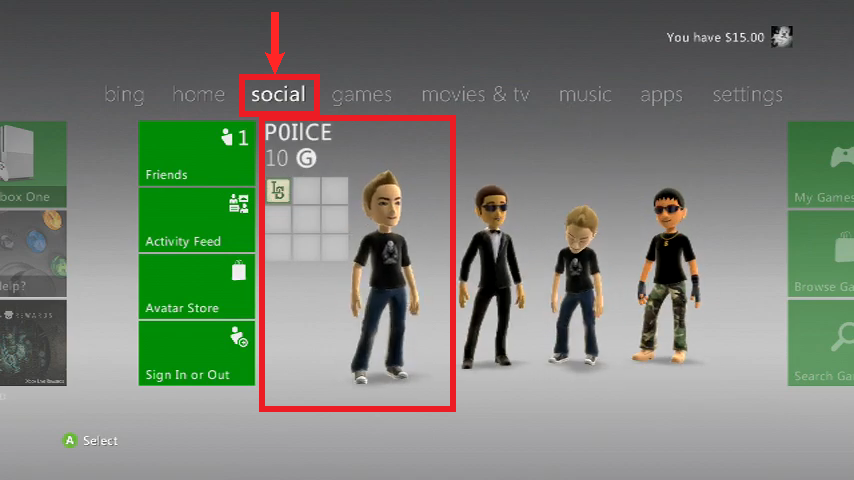Click the gamerpic next to account balance
854x480 pixels.
tap(782, 37)
